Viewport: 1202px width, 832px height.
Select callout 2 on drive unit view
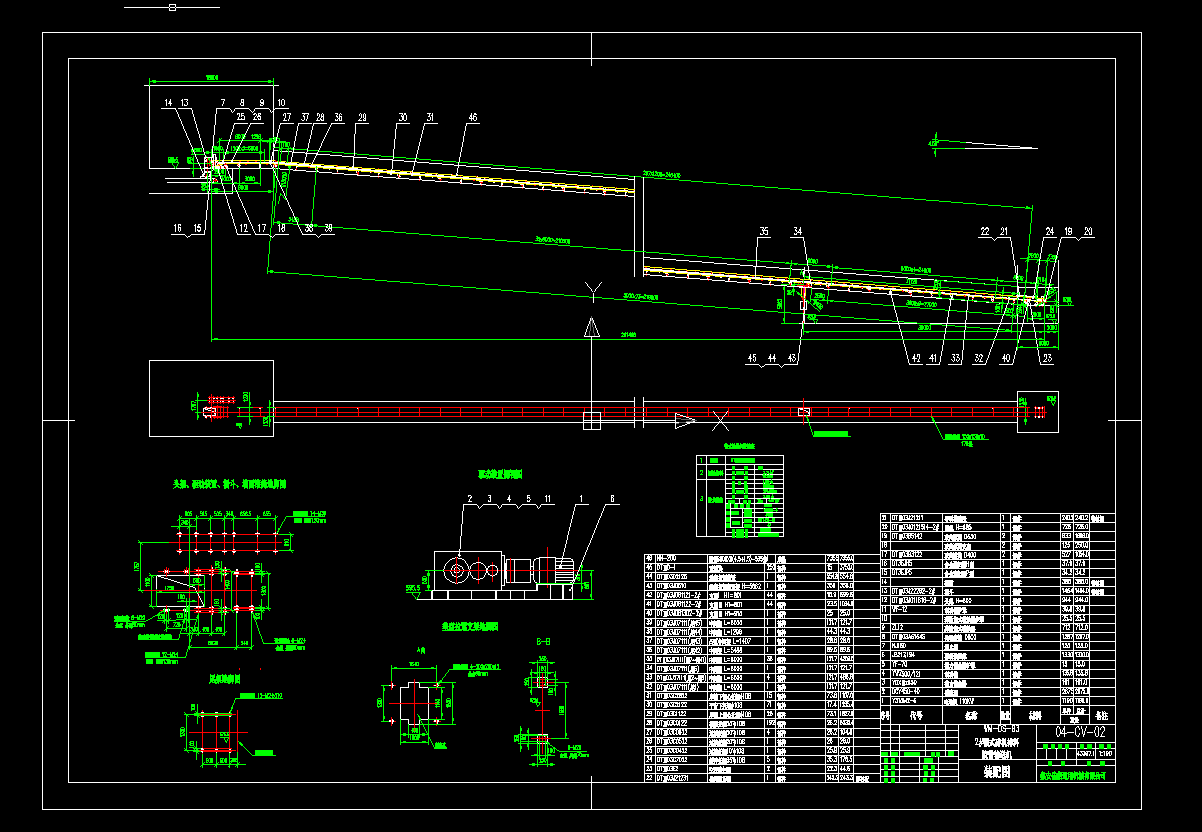click(x=469, y=497)
